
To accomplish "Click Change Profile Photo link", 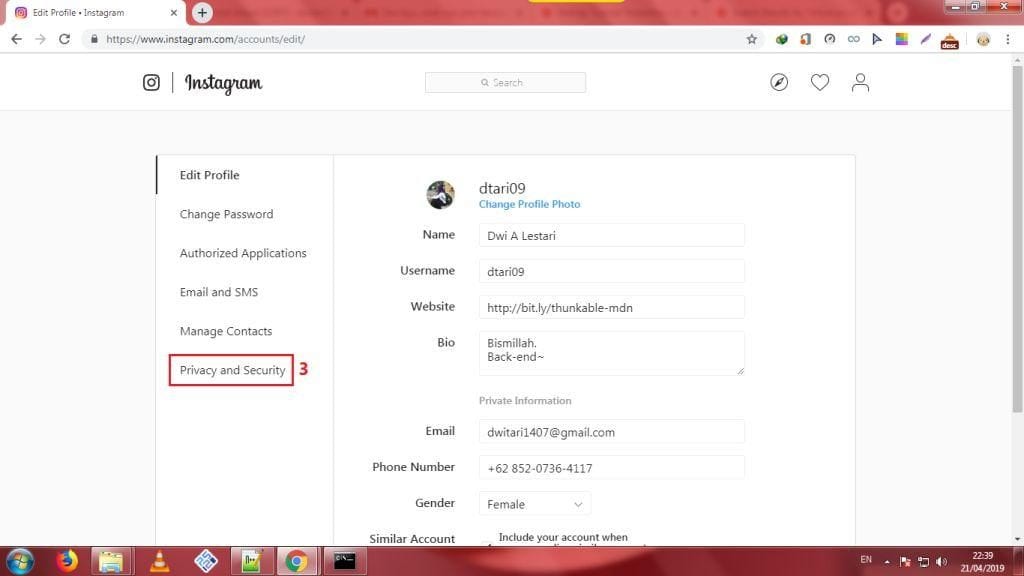I will (530, 204).
